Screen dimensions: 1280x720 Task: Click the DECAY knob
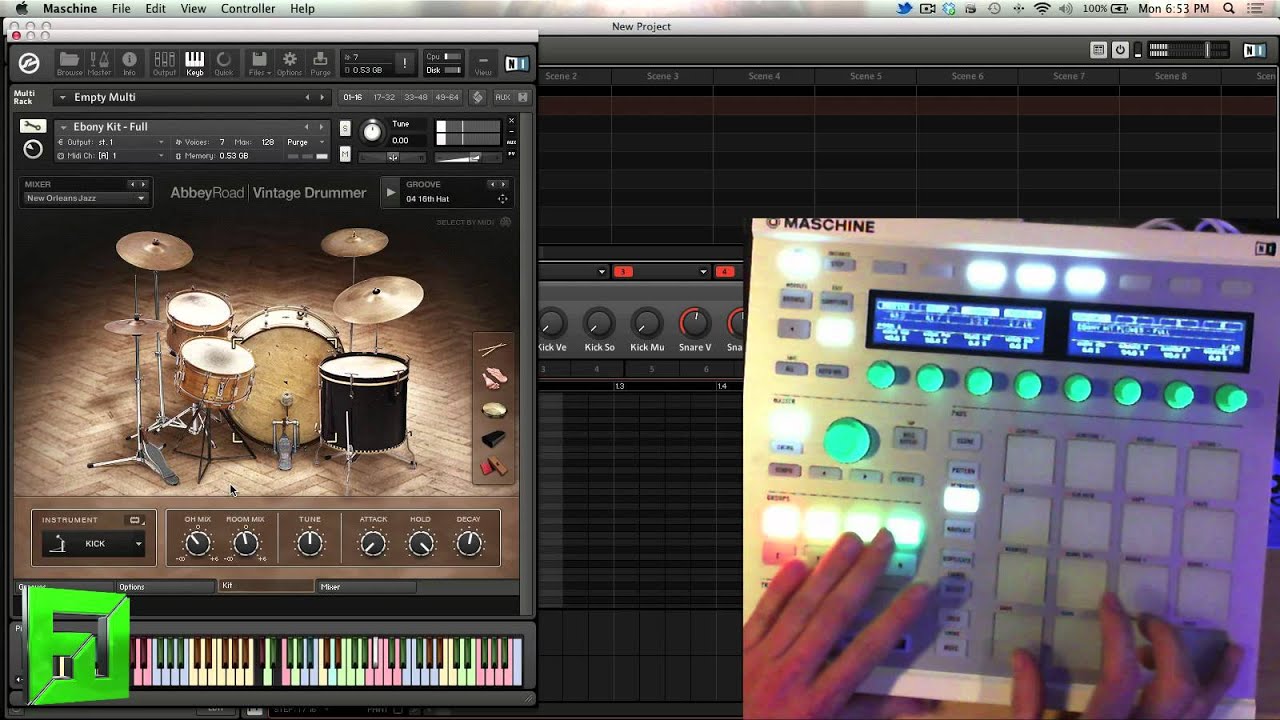point(468,543)
